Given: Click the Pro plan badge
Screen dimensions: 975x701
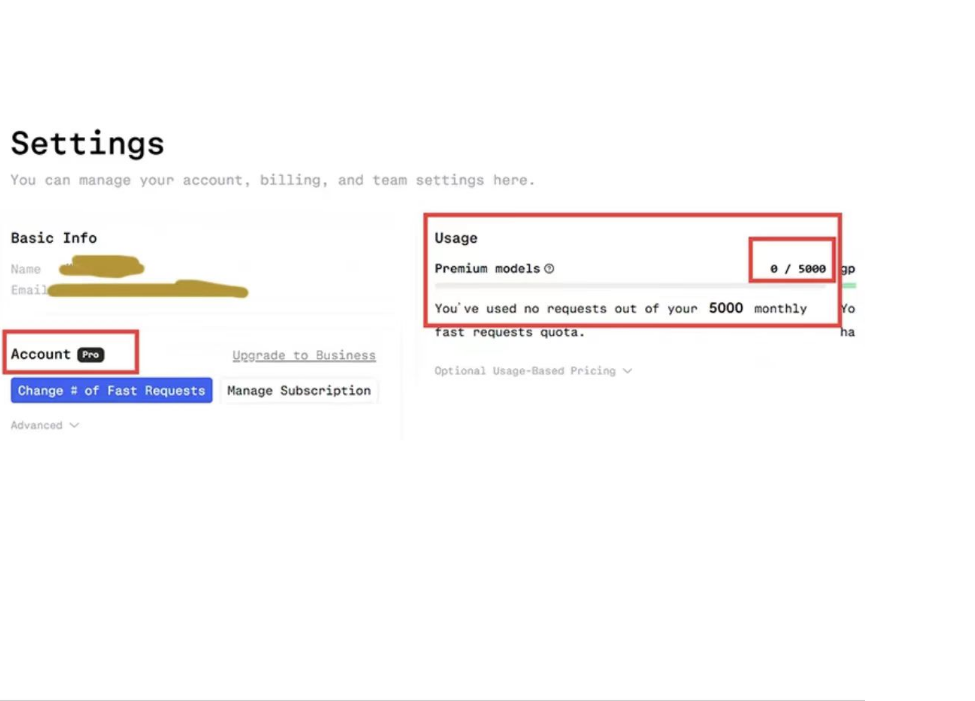Looking at the screenshot, I should [91, 355].
